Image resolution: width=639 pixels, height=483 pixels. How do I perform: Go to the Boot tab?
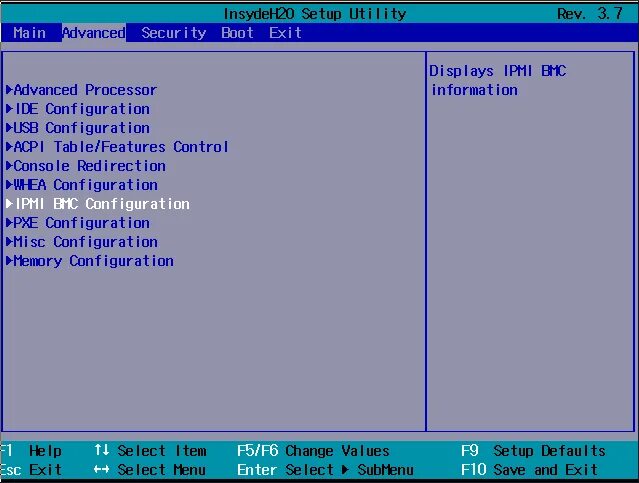(x=237, y=33)
